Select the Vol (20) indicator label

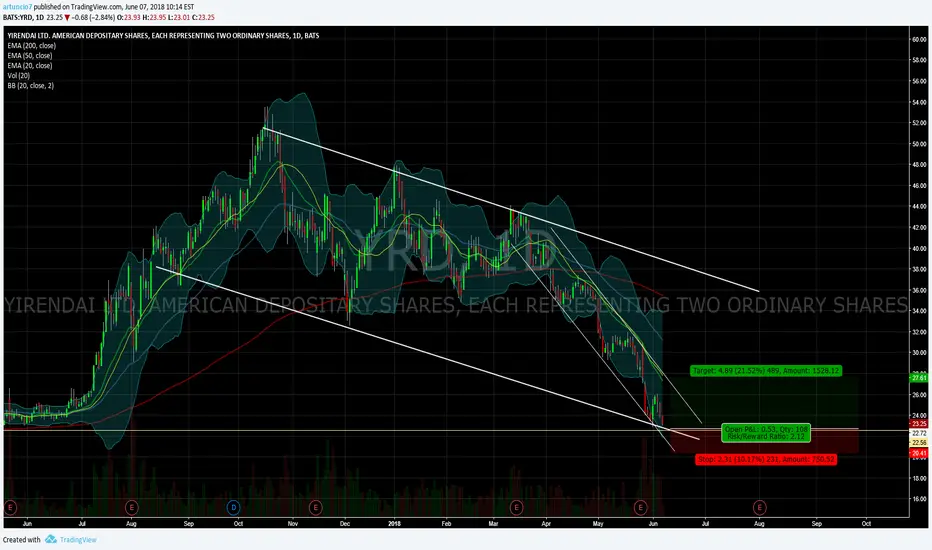tap(18, 76)
